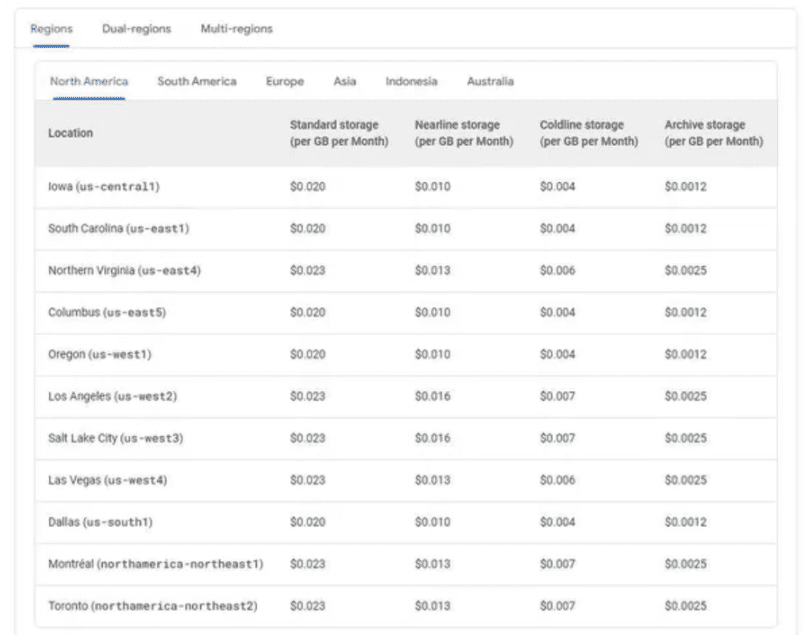Open the Multi-regions tab
The width and height of the screenshot is (807, 637).
[x=237, y=29]
